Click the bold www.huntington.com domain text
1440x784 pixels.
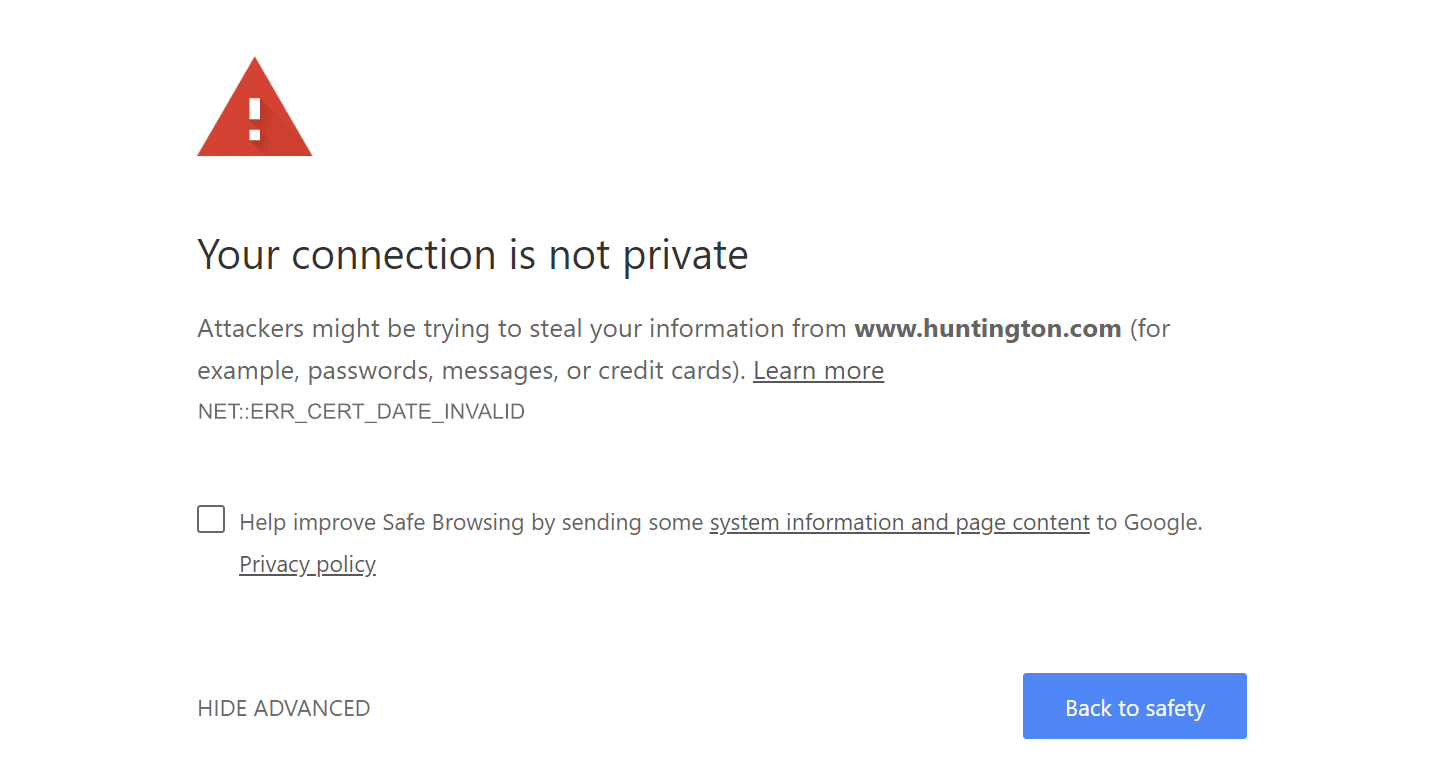click(x=987, y=328)
